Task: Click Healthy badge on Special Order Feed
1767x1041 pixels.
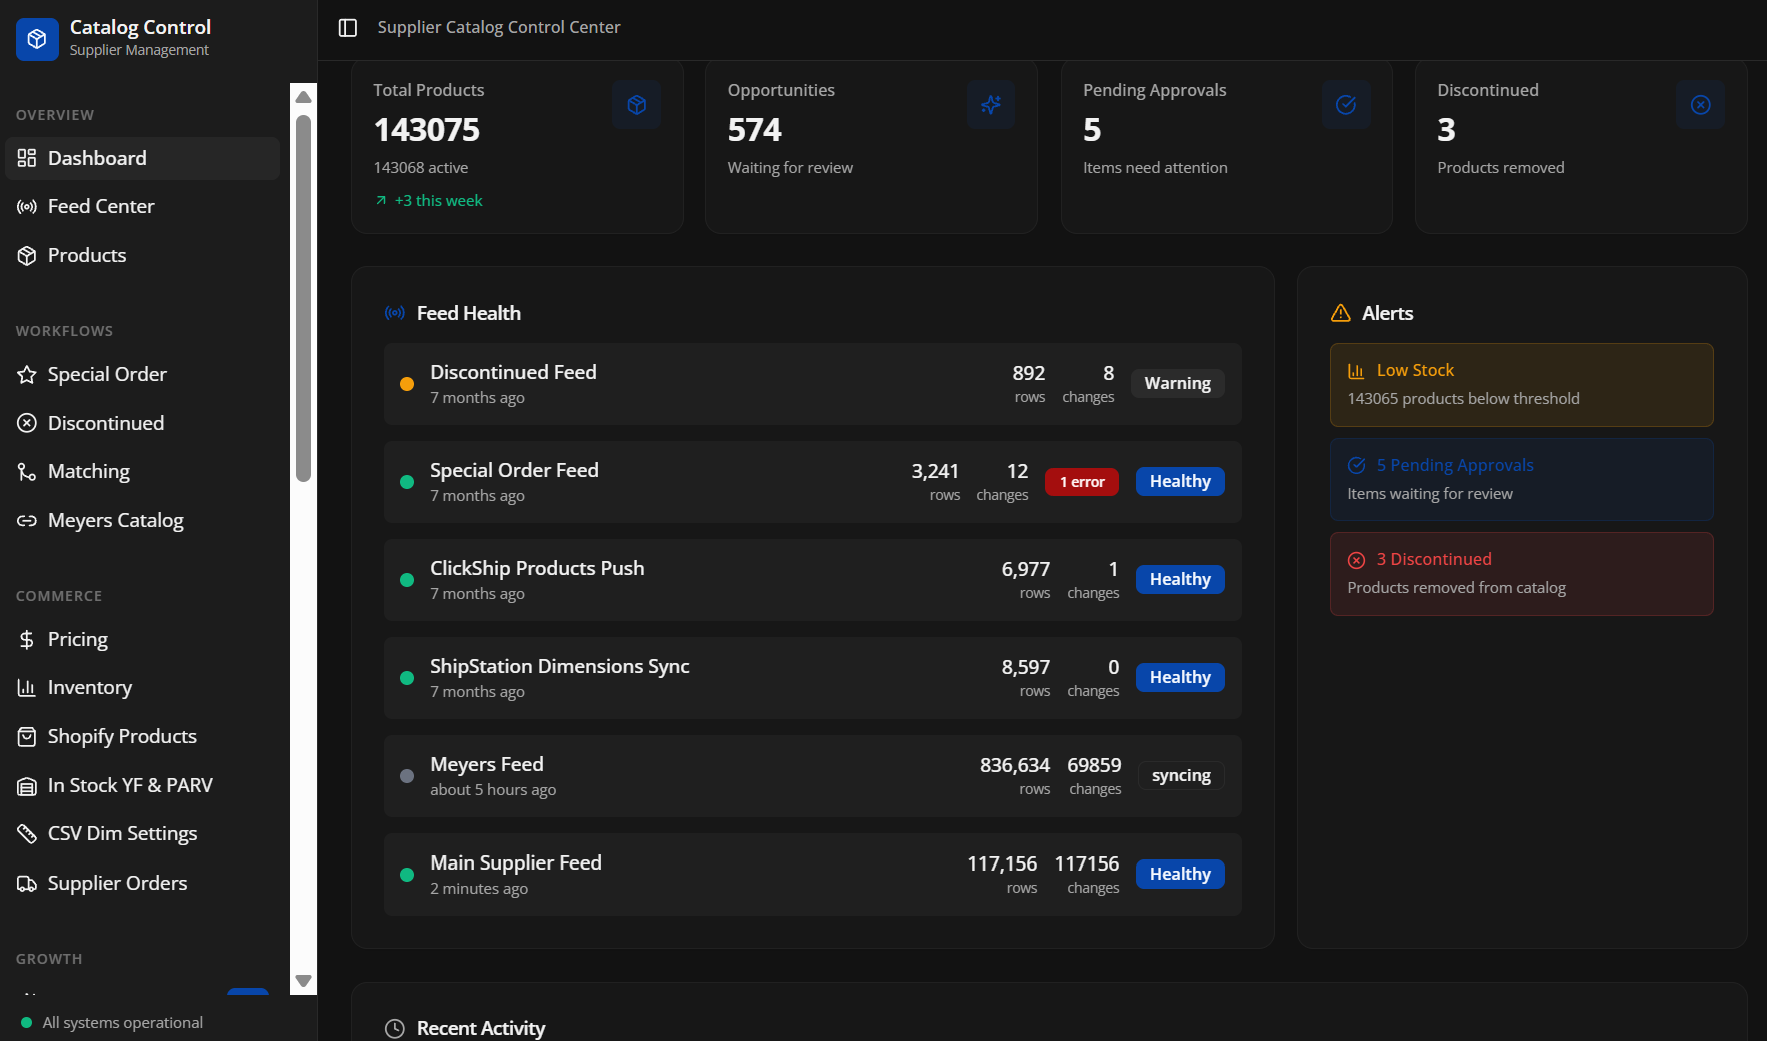Action: click(1180, 482)
